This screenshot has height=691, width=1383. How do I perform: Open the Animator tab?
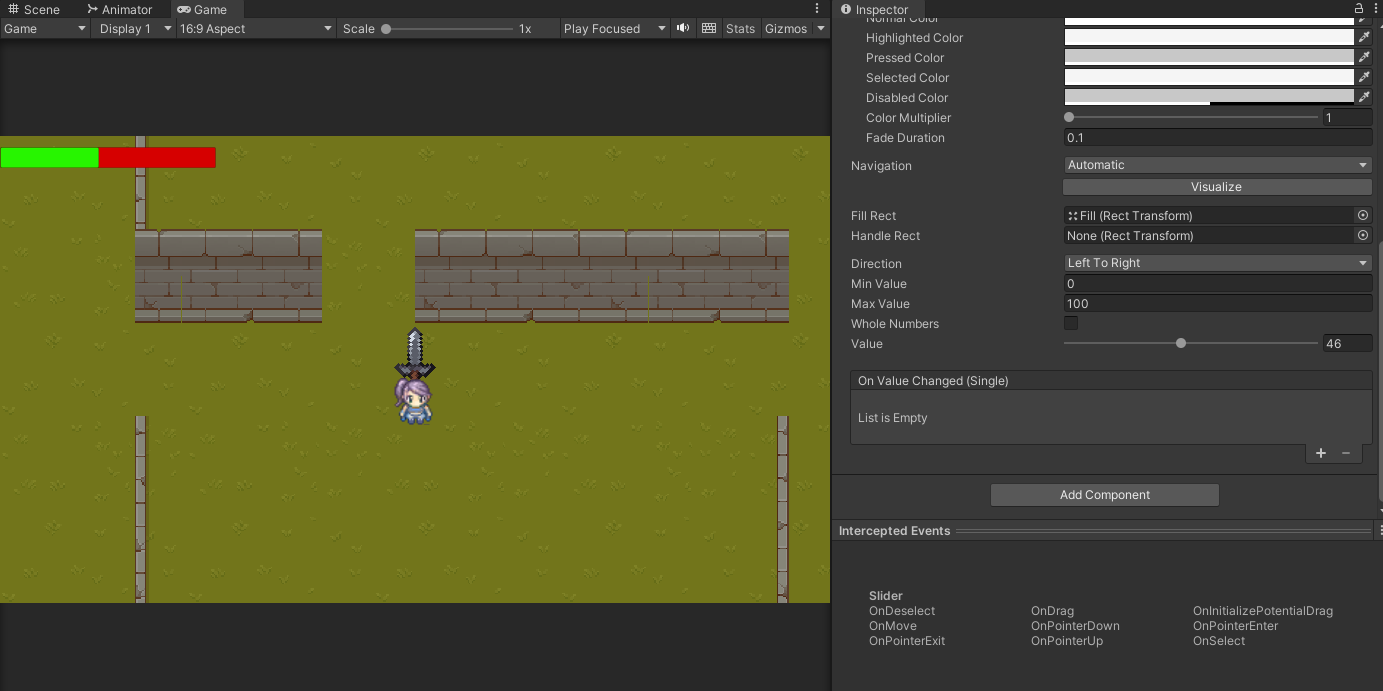click(x=118, y=9)
